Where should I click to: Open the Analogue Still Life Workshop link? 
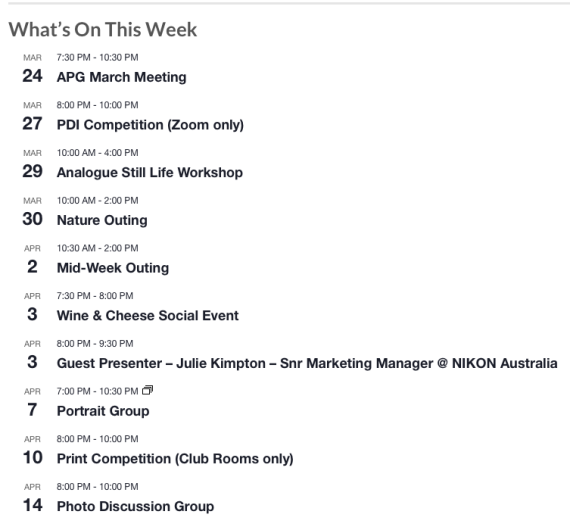click(150, 172)
